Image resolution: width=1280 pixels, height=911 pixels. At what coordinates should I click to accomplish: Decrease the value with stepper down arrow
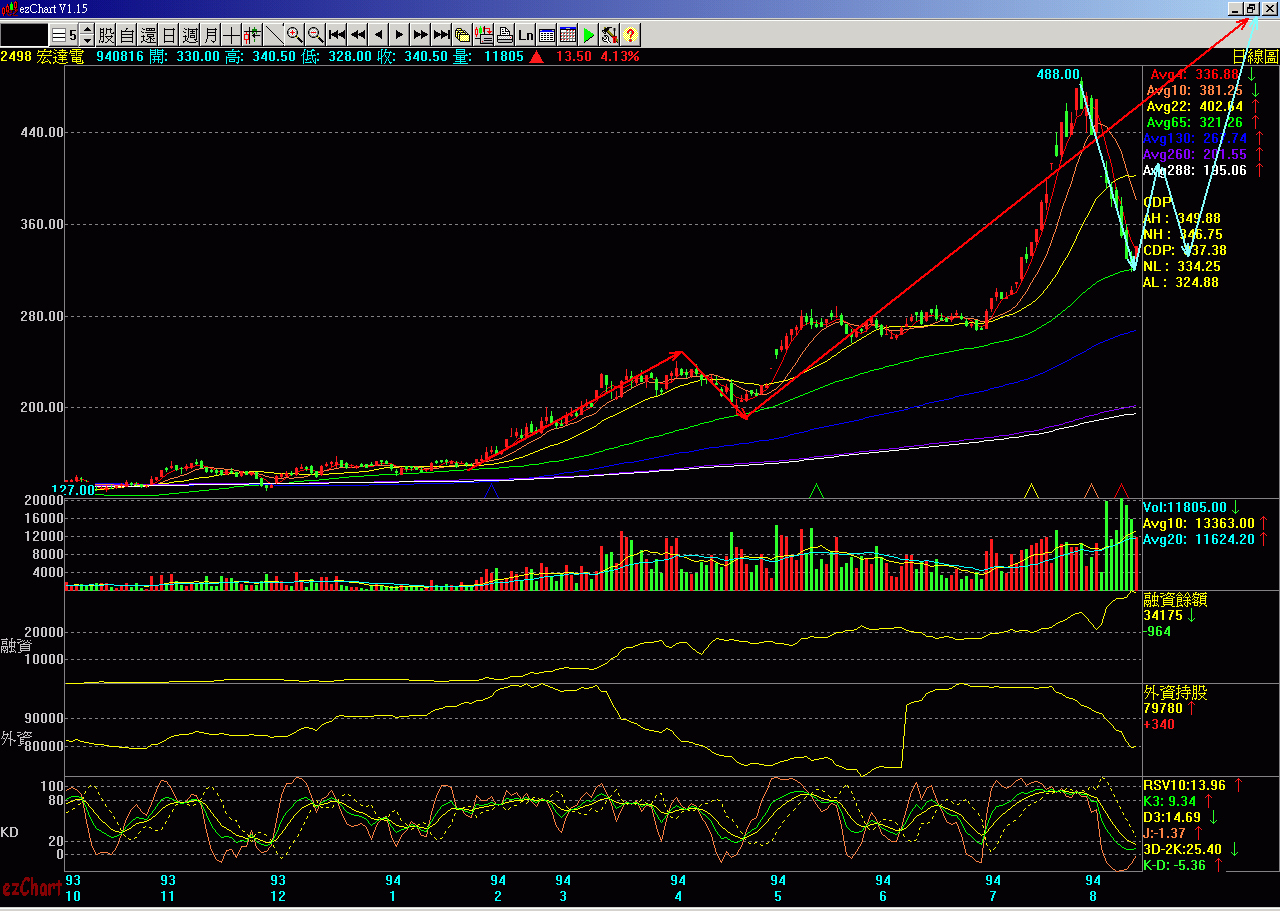point(87,41)
